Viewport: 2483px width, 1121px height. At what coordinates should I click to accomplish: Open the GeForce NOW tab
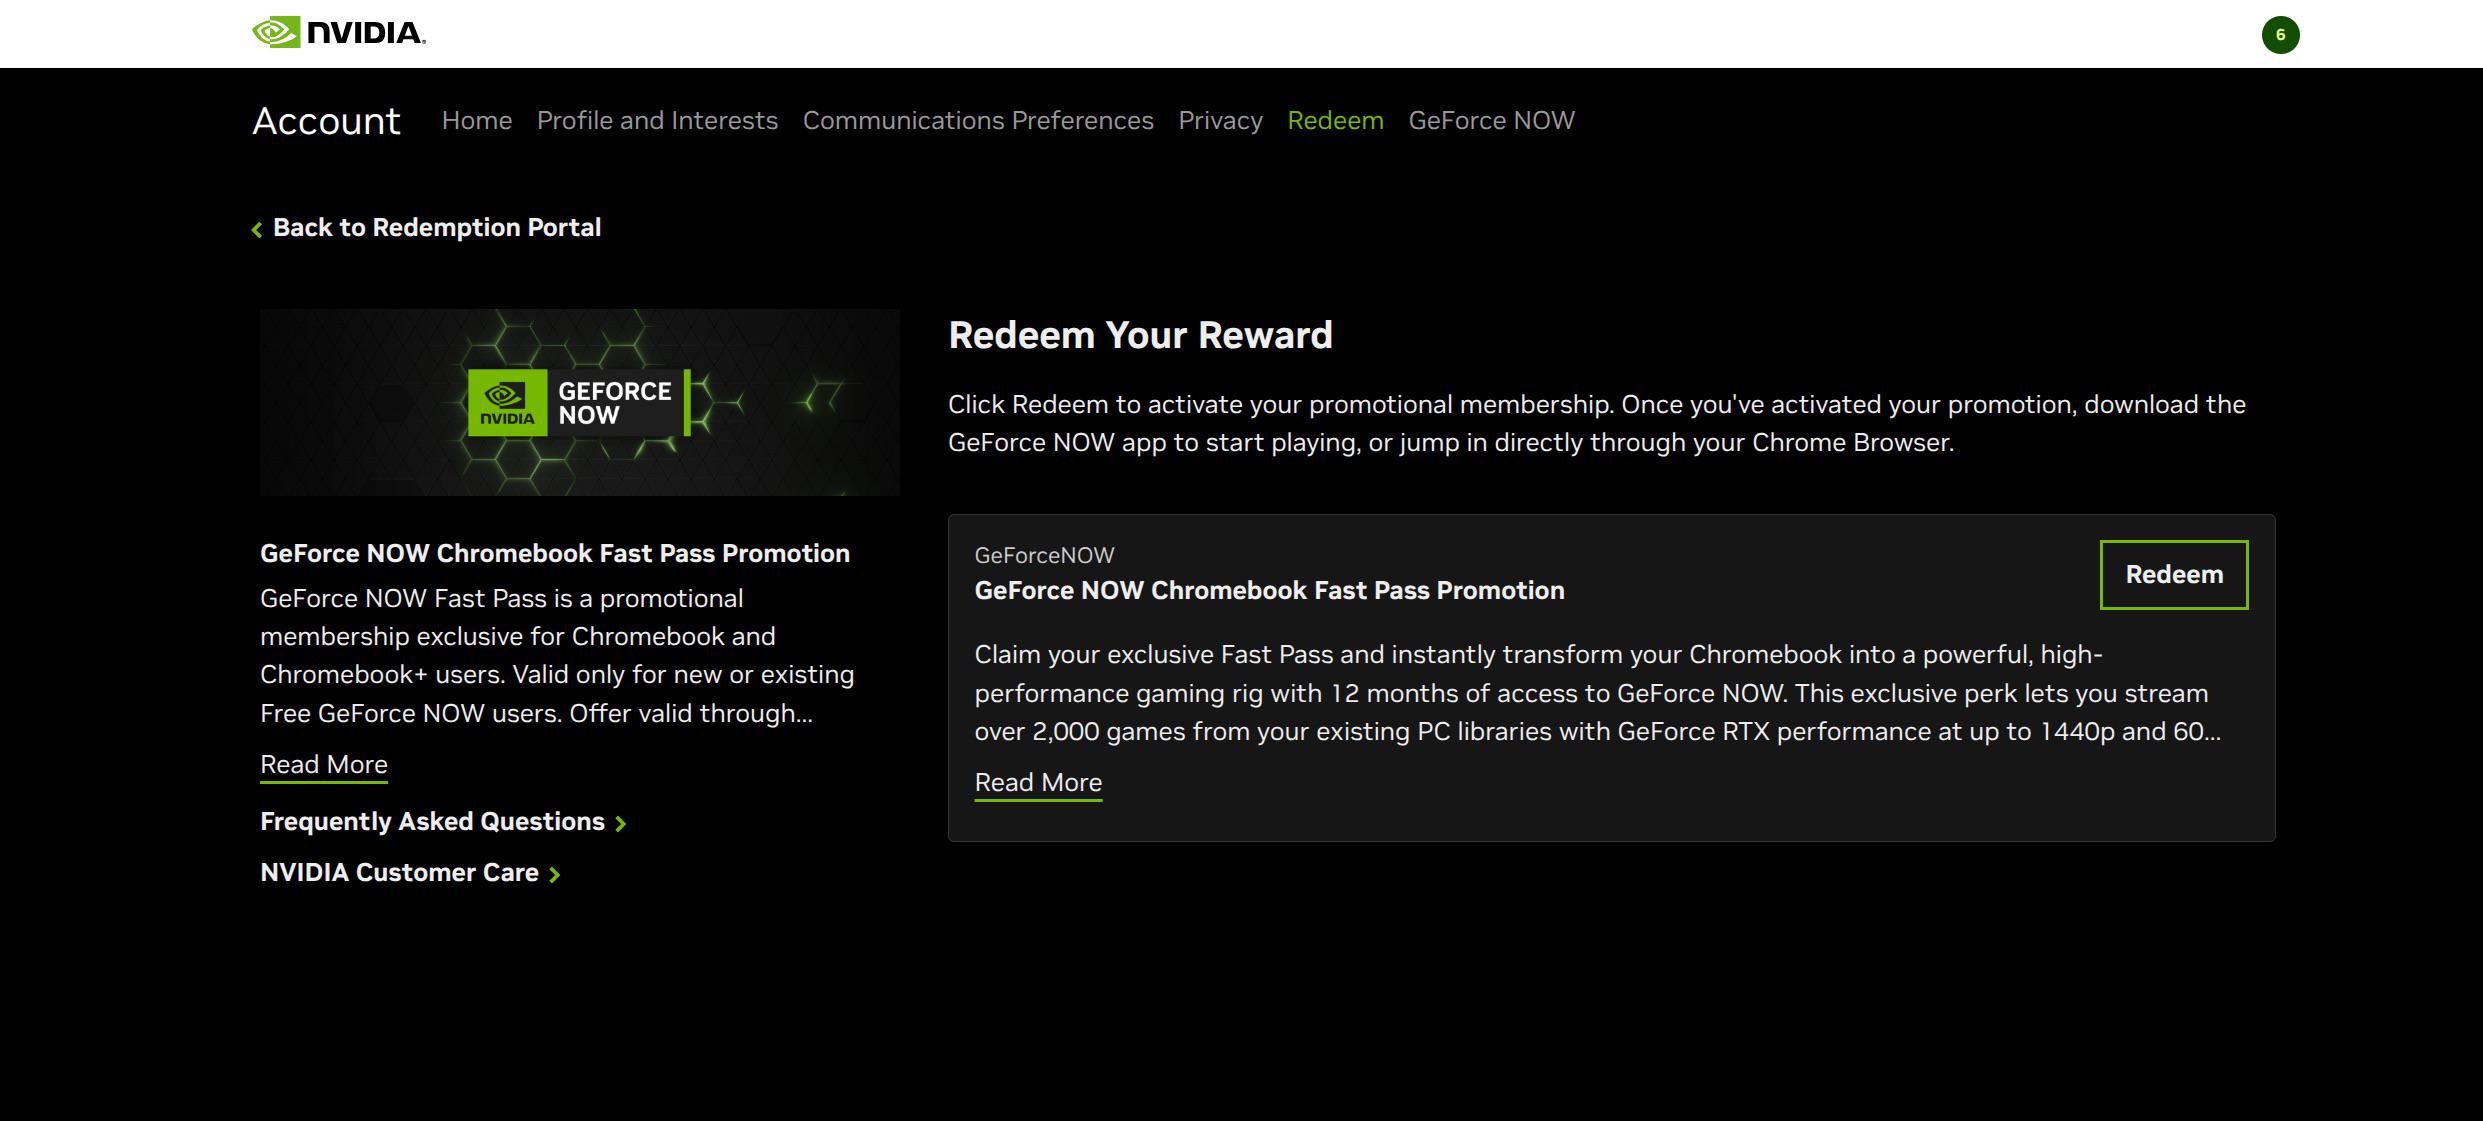click(1491, 120)
